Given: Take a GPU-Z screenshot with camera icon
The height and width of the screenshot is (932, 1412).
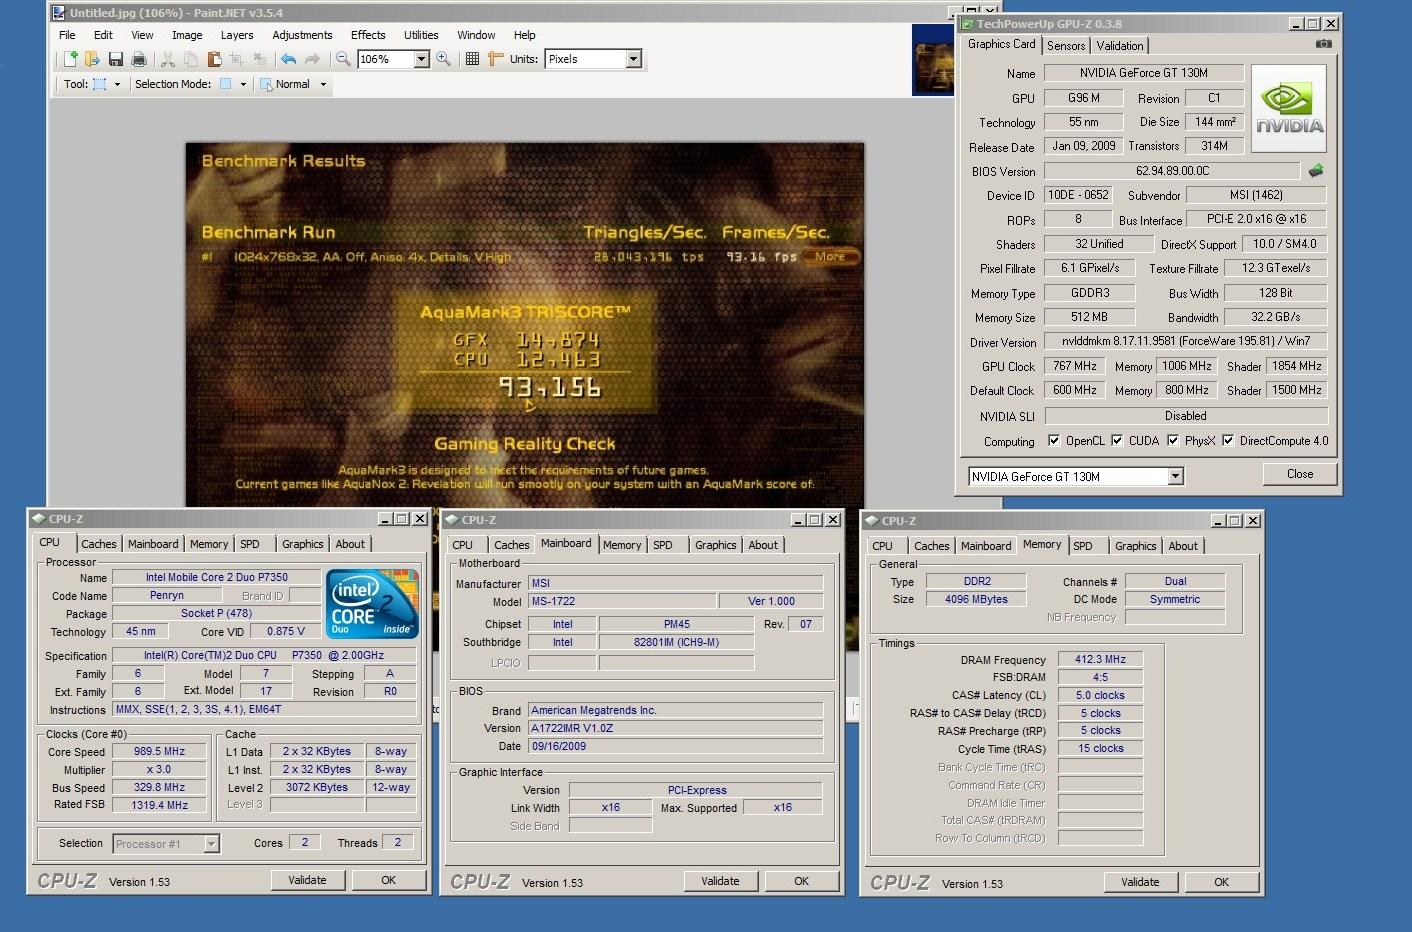Looking at the screenshot, I should pos(1323,44).
